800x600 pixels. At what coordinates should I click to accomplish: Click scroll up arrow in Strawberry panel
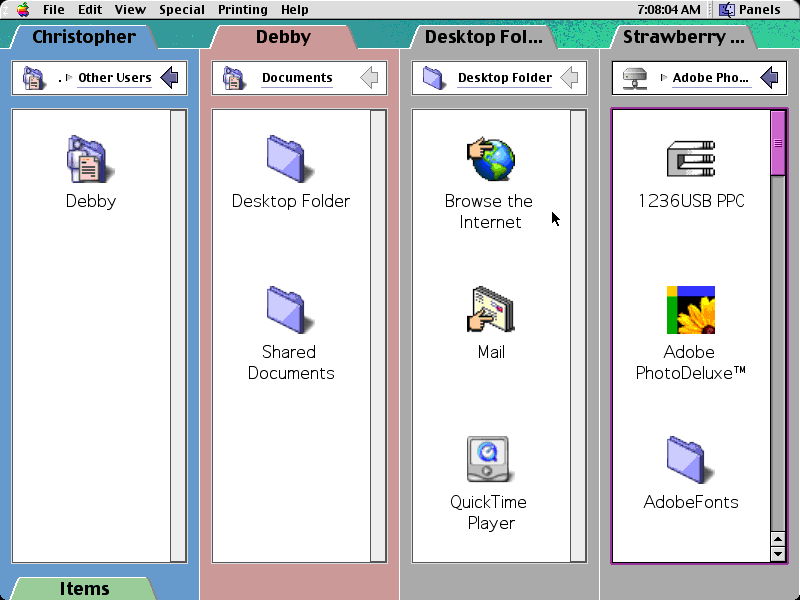[x=778, y=539]
